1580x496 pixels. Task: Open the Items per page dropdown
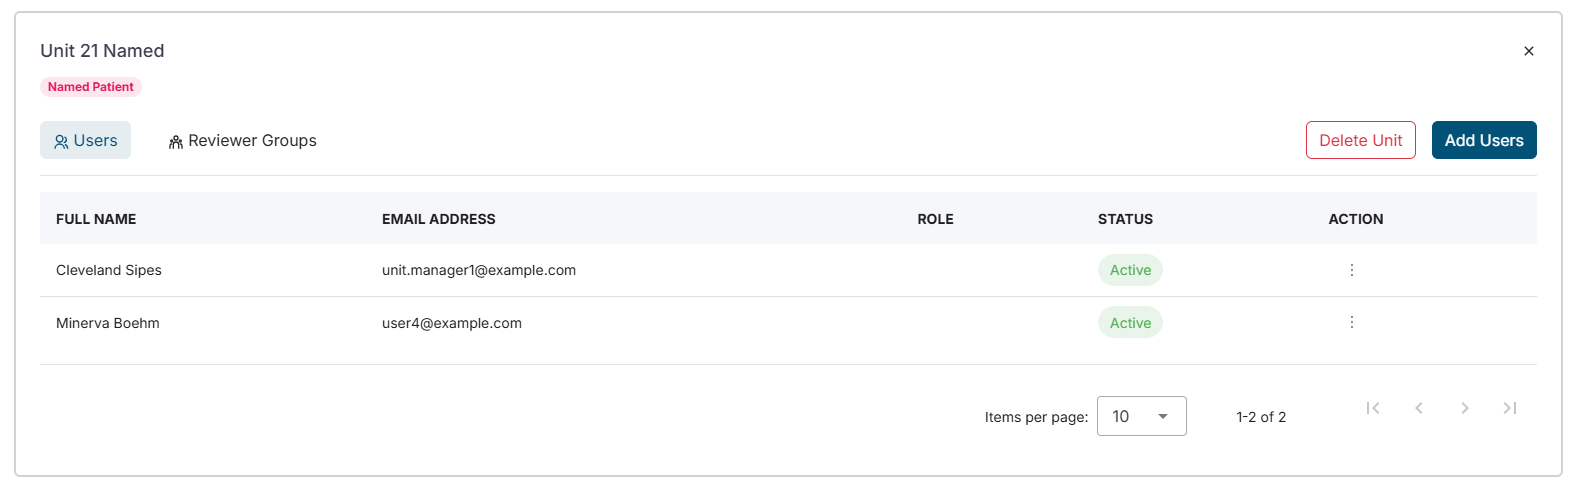[x=1141, y=416]
